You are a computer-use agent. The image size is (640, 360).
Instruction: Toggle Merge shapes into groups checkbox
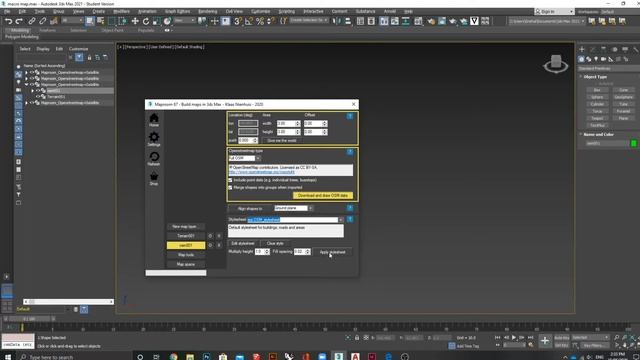(230, 188)
